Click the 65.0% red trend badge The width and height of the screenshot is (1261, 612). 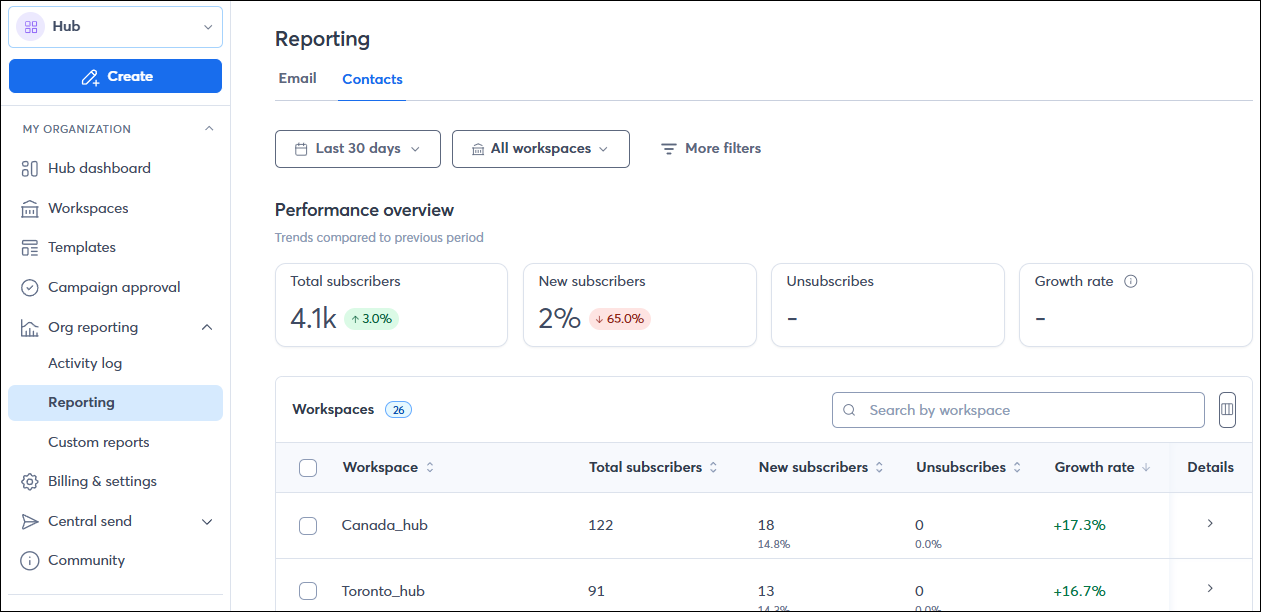620,319
